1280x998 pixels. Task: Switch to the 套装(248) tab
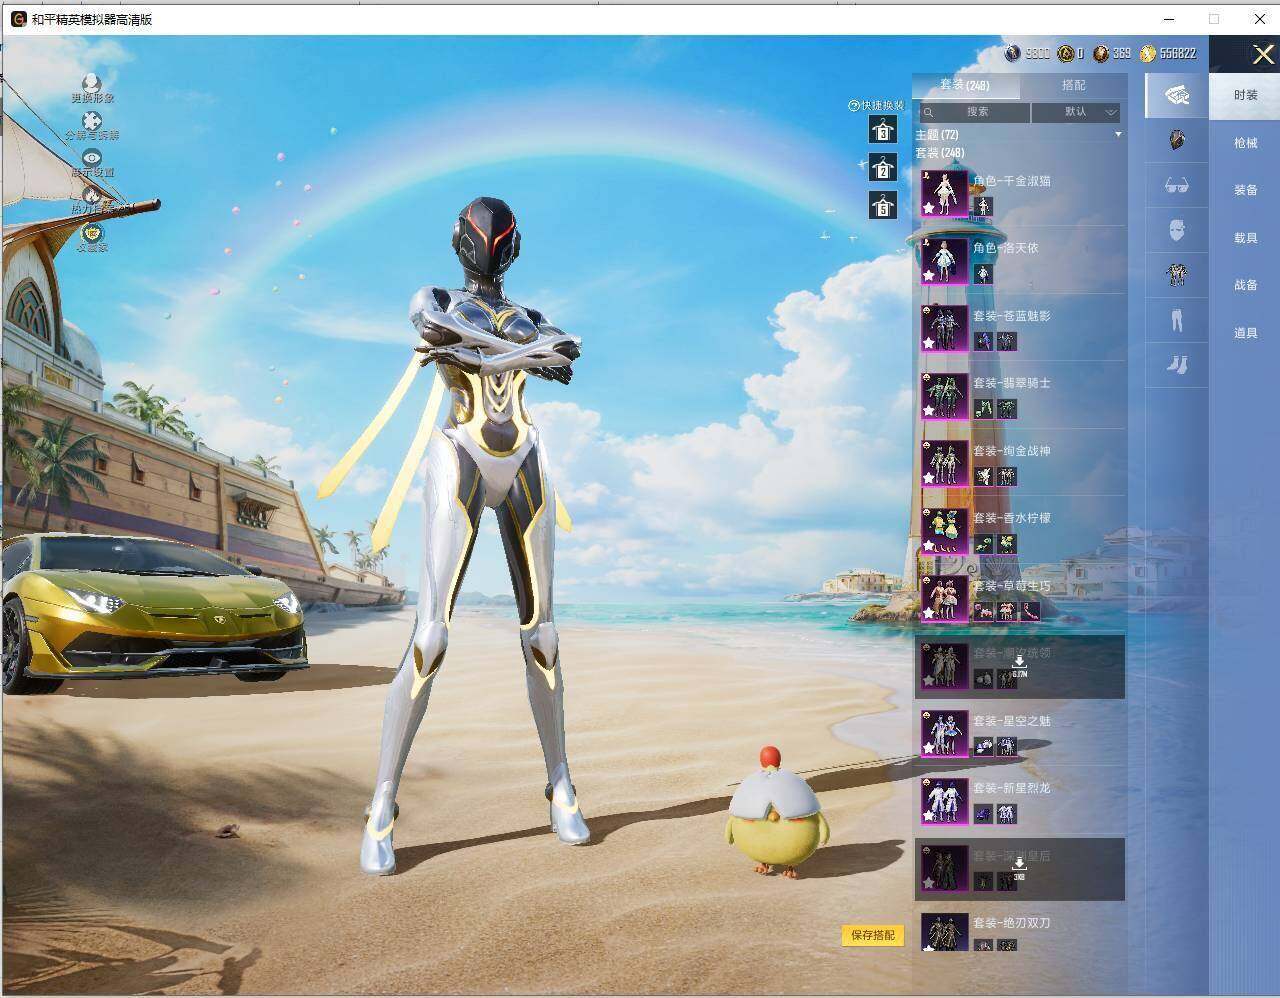(x=965, y=86)
